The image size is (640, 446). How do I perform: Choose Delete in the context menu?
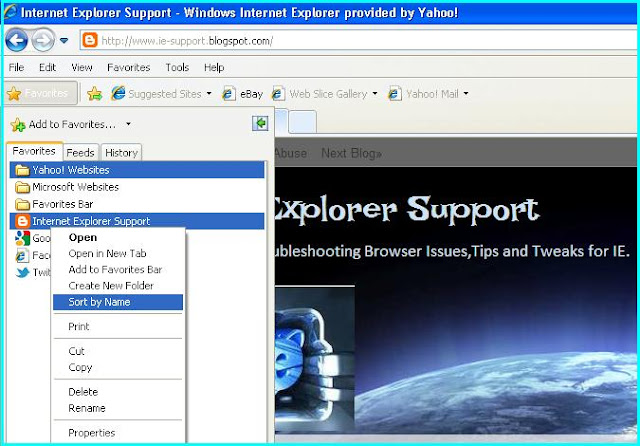tap(118, 392)
